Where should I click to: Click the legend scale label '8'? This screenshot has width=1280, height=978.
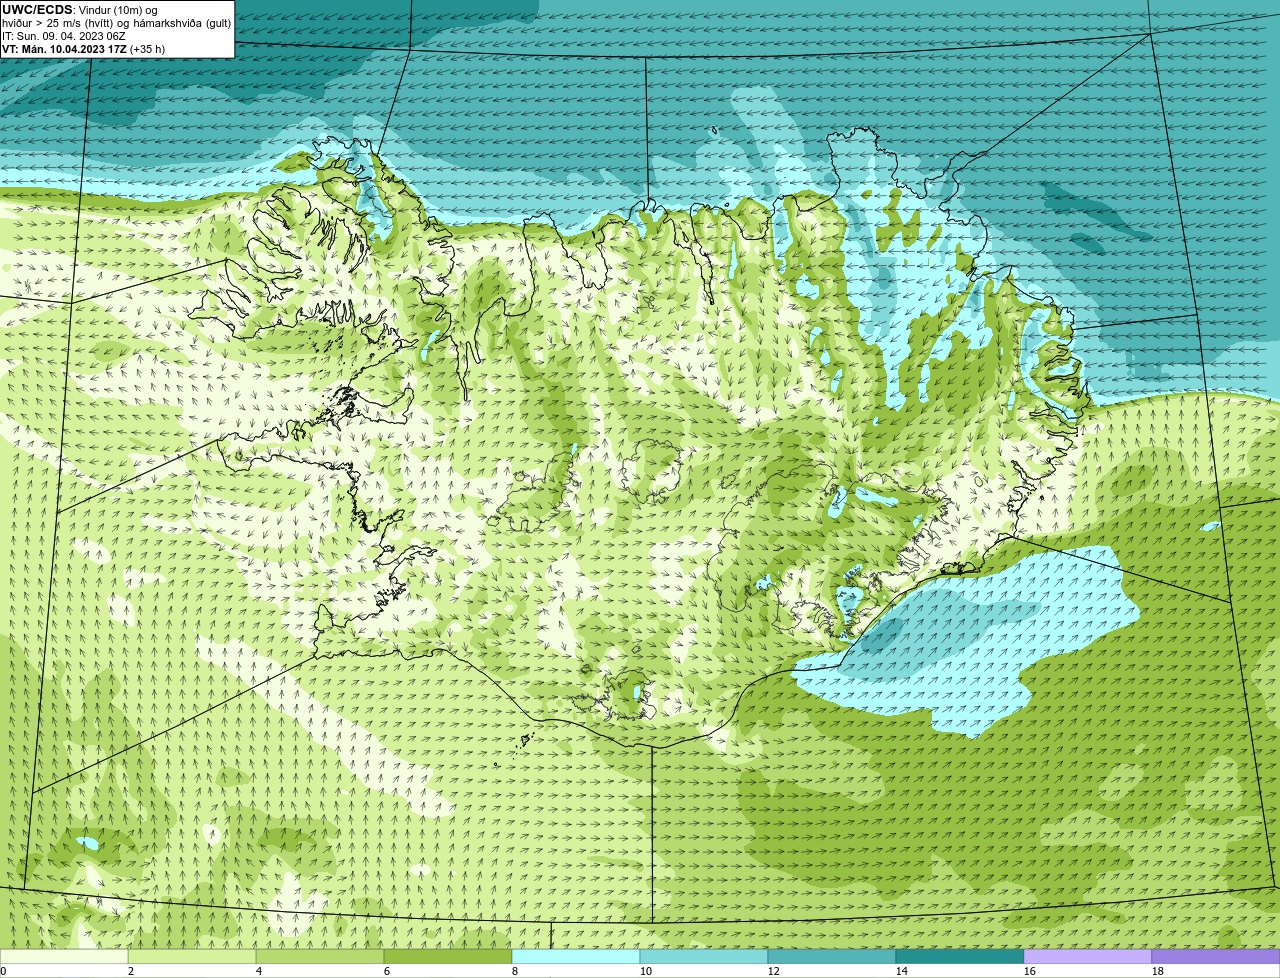click(x=515, y=971)
